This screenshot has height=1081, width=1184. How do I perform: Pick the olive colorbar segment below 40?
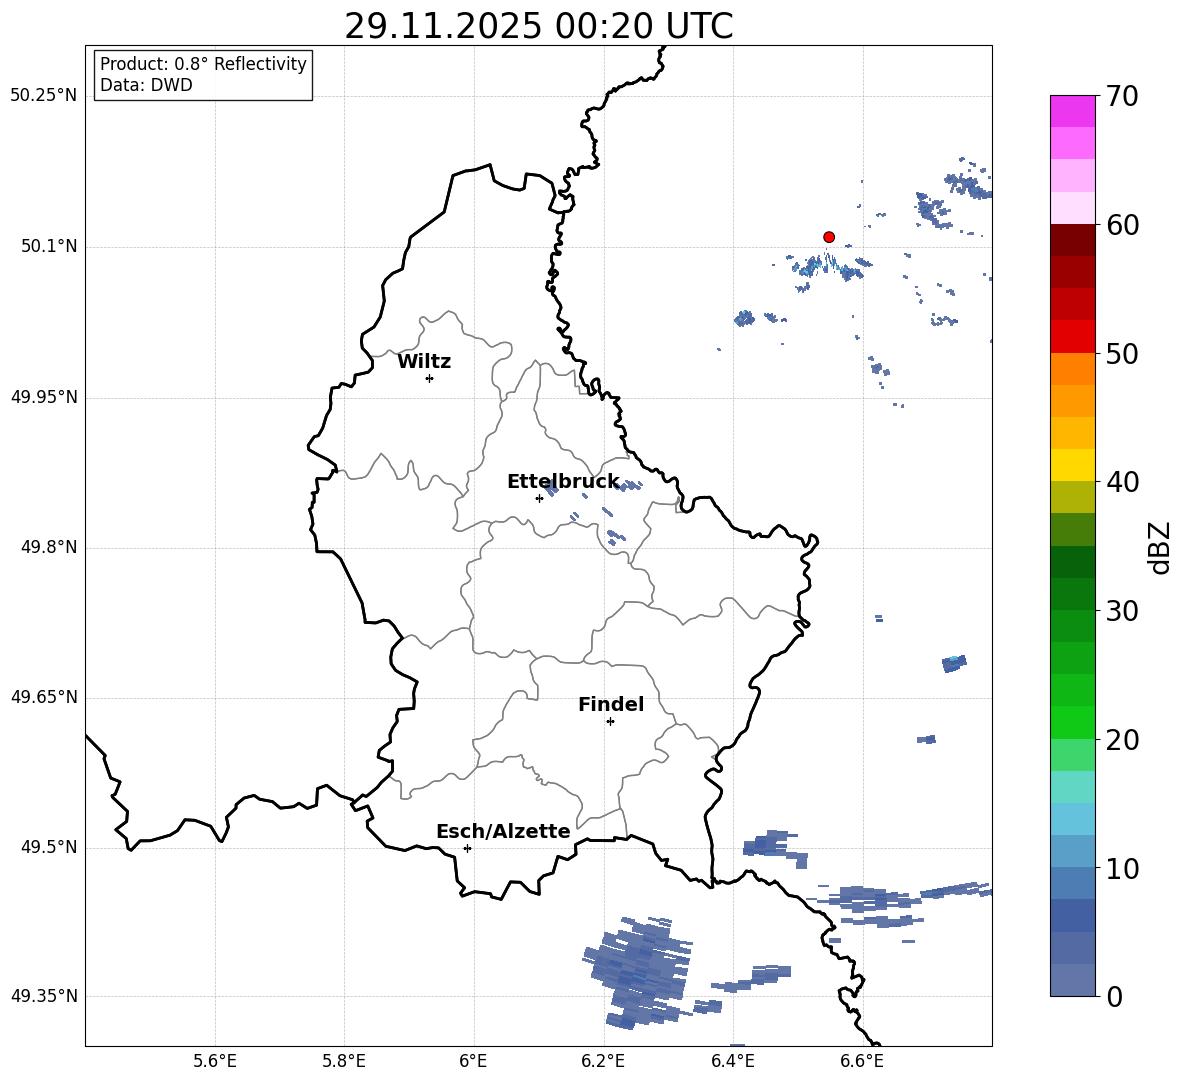point(1073,497)
